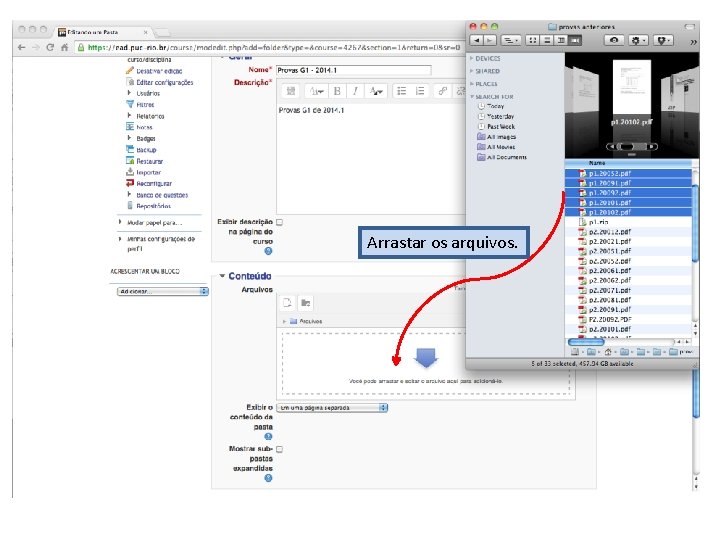This screenshot has height=540, width=720.
Task: Expand Usuários in the settings tree
Action: click(129, 93)
